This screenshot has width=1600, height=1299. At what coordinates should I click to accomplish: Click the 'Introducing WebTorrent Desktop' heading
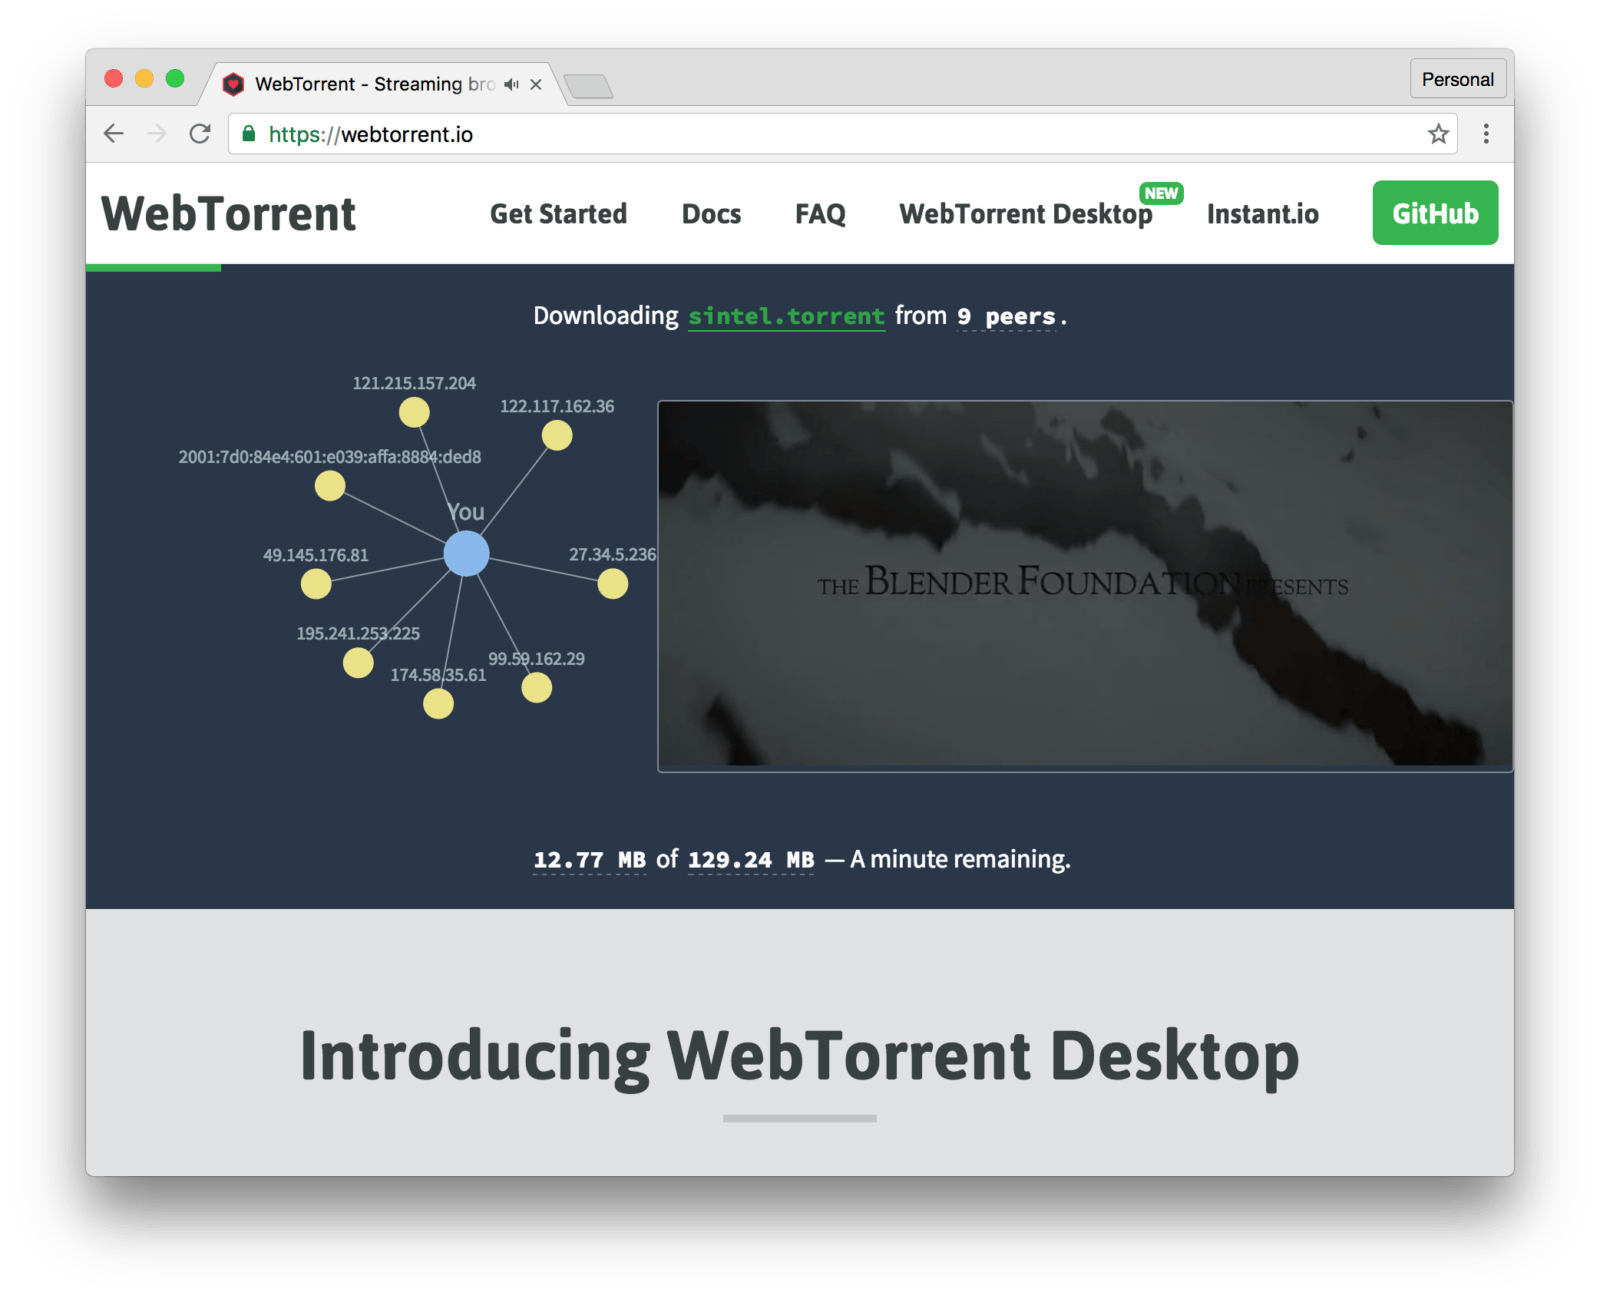[799, 1056]
